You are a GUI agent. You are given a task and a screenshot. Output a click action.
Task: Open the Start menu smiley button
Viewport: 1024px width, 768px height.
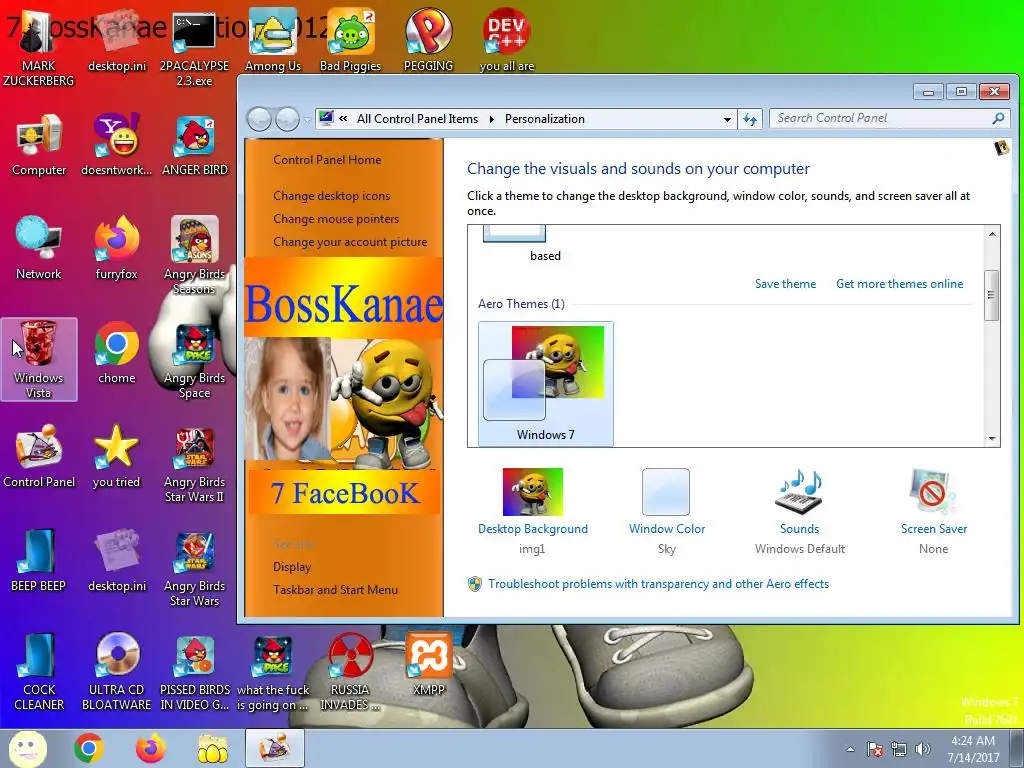coord(27,749)
